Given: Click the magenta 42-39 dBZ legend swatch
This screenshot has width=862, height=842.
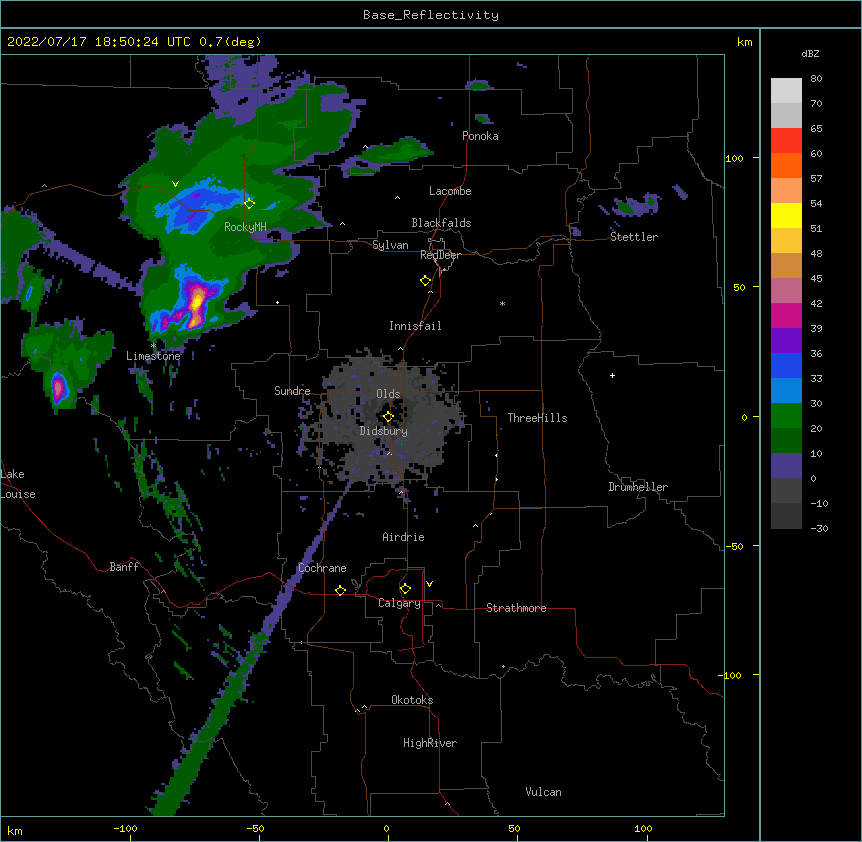Looking at the screenshot, I should click(x=786, y=315).
